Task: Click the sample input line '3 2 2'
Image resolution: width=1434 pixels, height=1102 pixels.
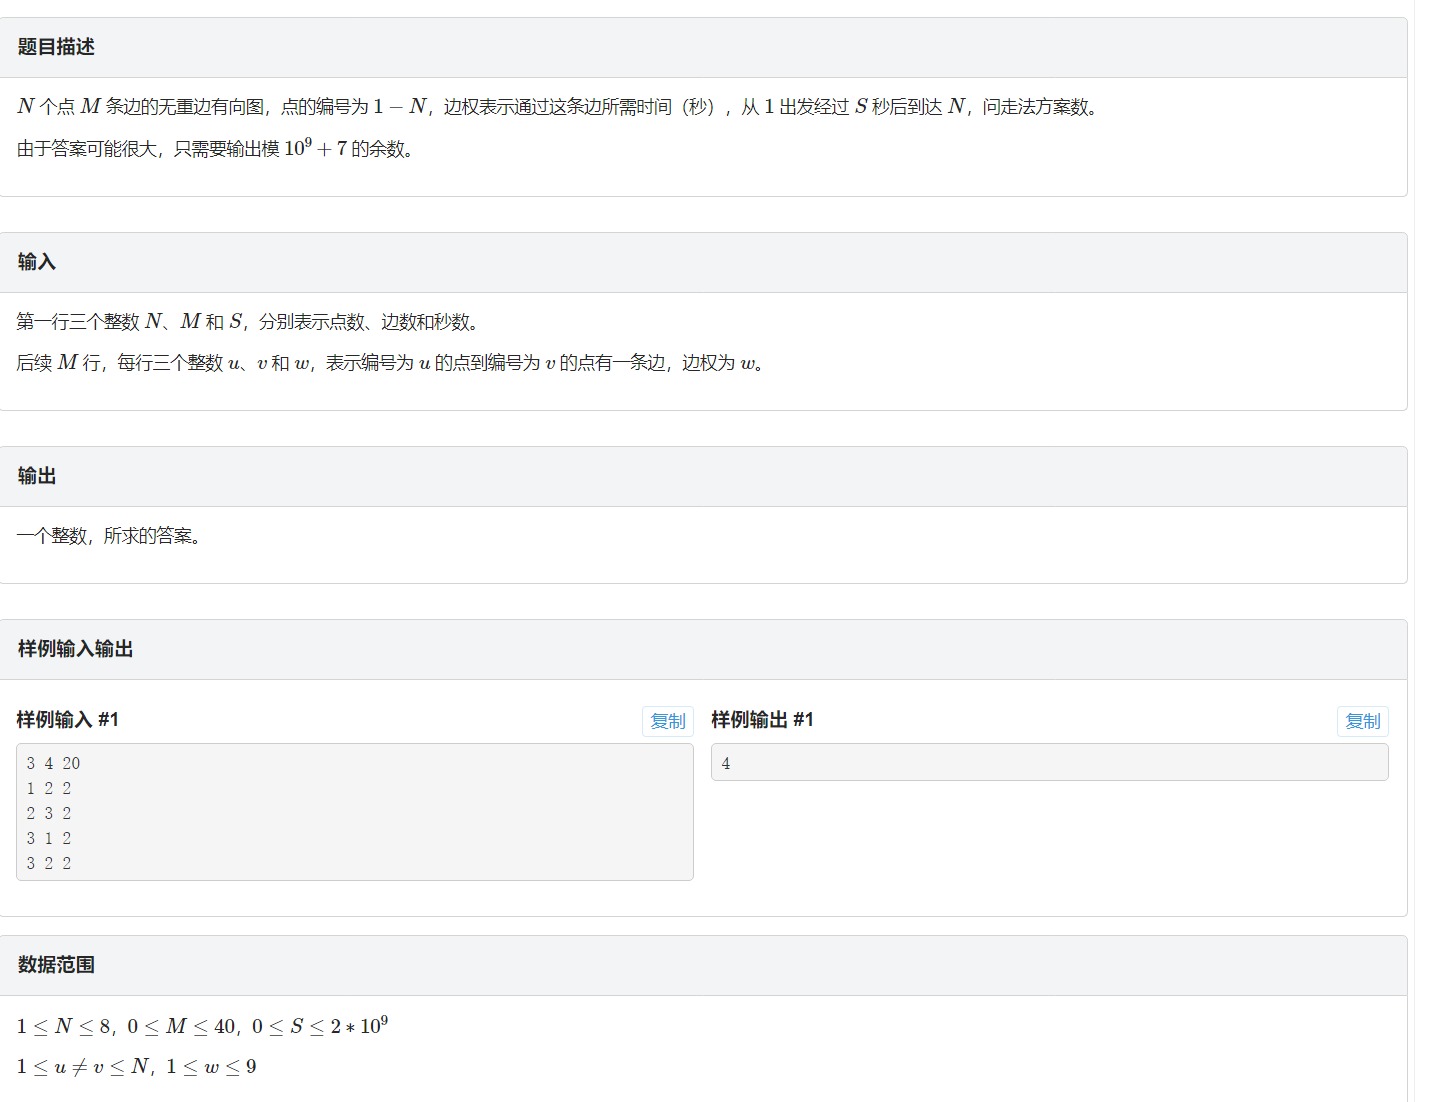Action: pos(49,863)
